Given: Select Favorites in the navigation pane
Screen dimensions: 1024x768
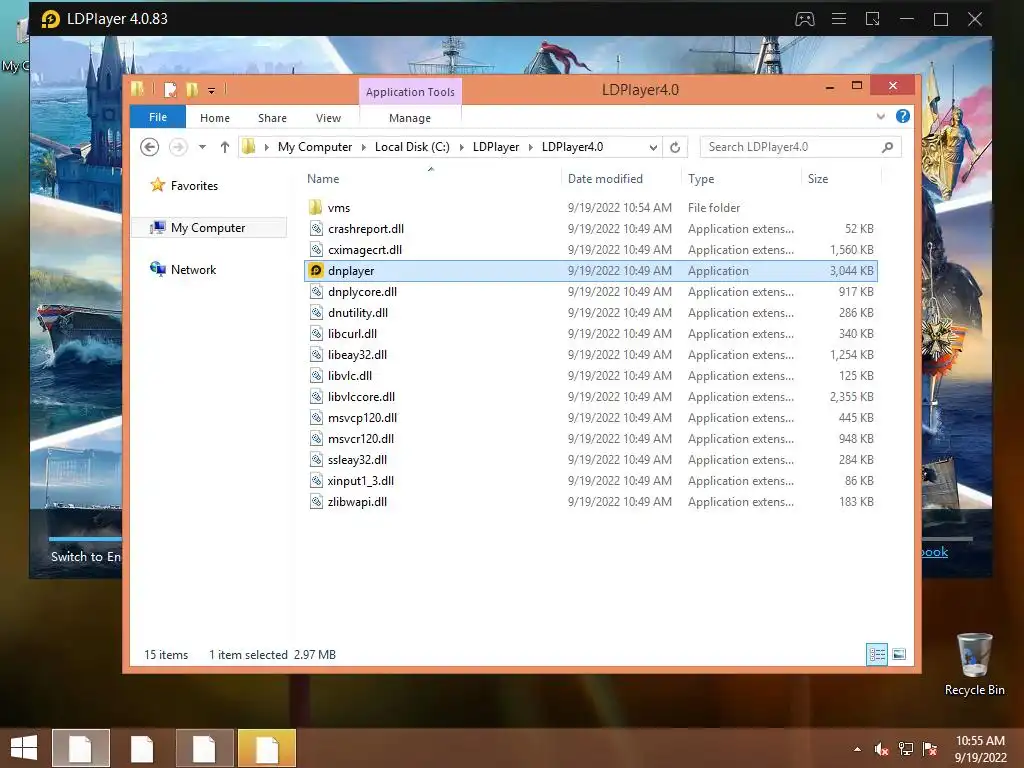Looking at the screenshot, I should (x=194, y=185).
